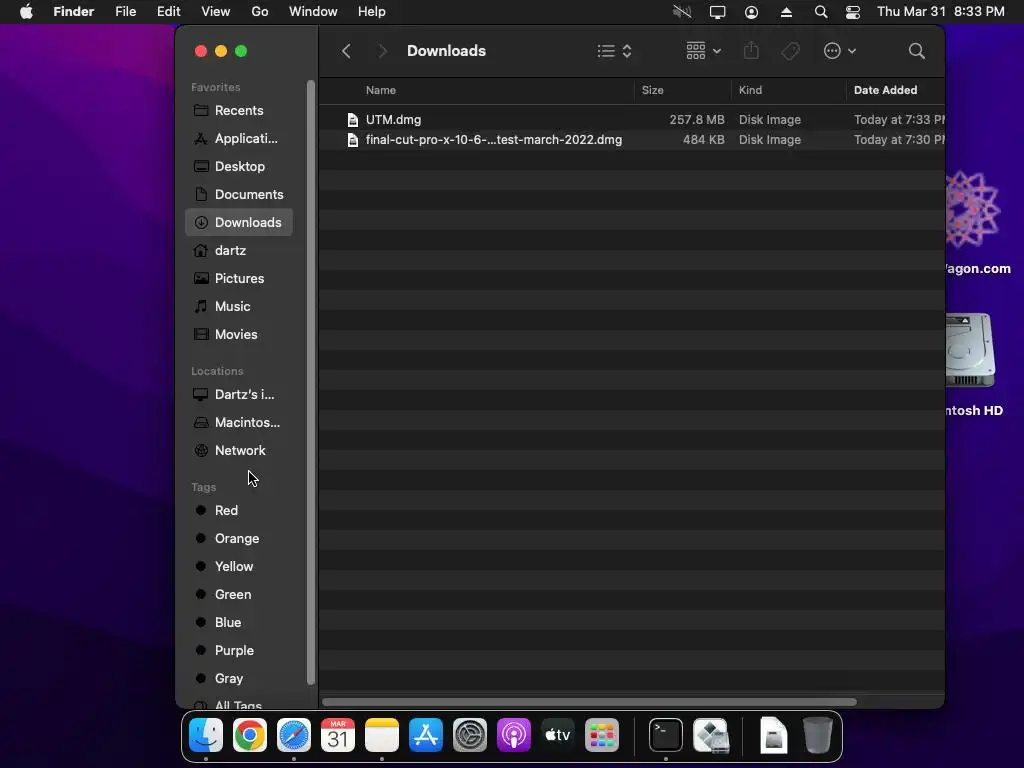Open the View menu
Viewport: 1024px width, 768px height.
pos(216,12)
